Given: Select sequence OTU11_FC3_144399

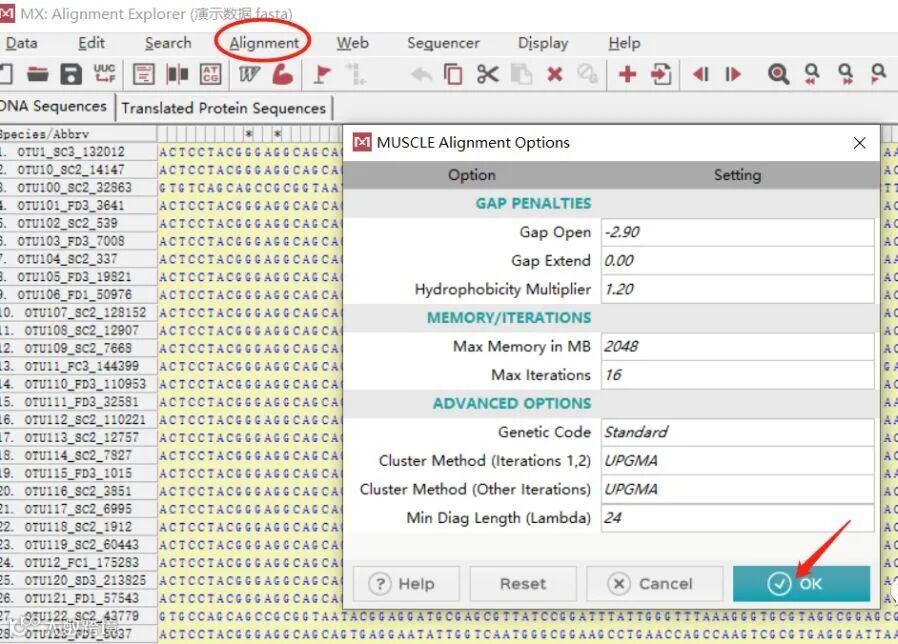Looking at the screenshot, I should click(81, 366).
